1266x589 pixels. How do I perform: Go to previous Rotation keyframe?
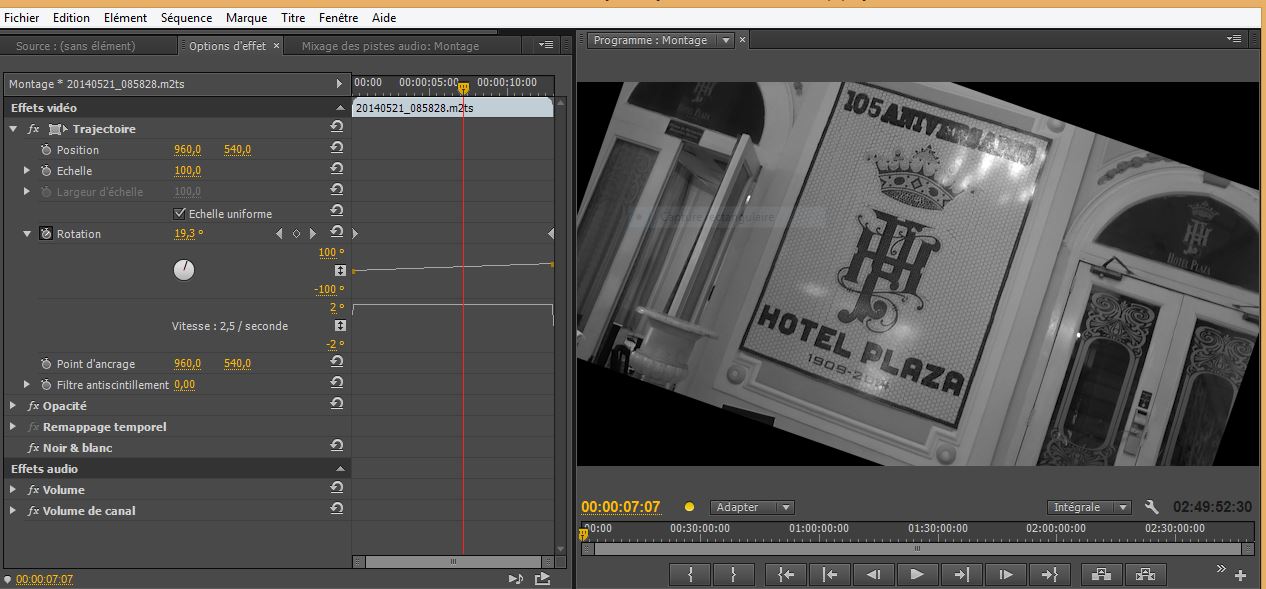(280, 234)
